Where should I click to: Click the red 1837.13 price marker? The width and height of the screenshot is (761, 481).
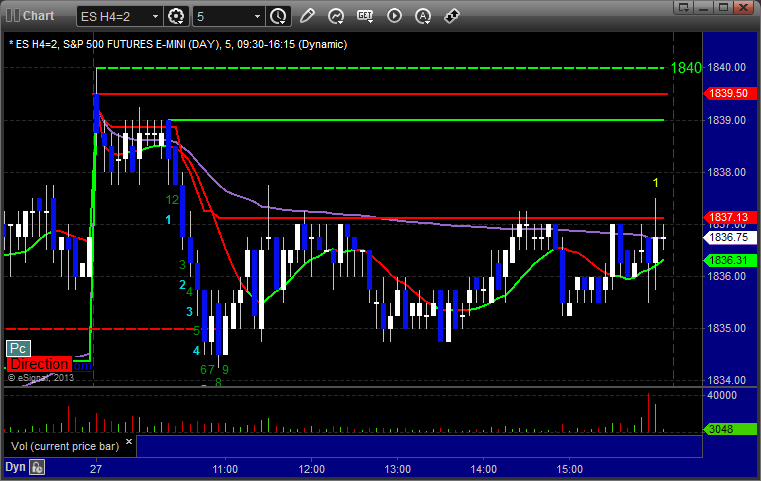tap(729, 217)
